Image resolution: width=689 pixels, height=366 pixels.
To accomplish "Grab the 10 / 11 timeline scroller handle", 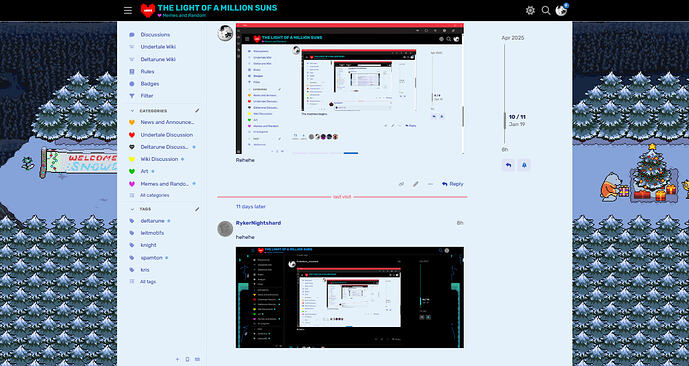I will coord(504,120).
